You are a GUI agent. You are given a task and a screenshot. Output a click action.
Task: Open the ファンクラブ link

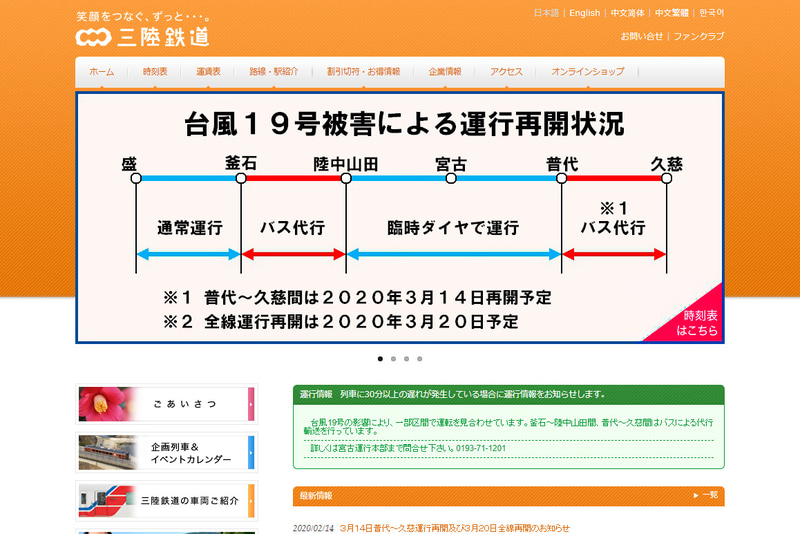coord(698,36)
